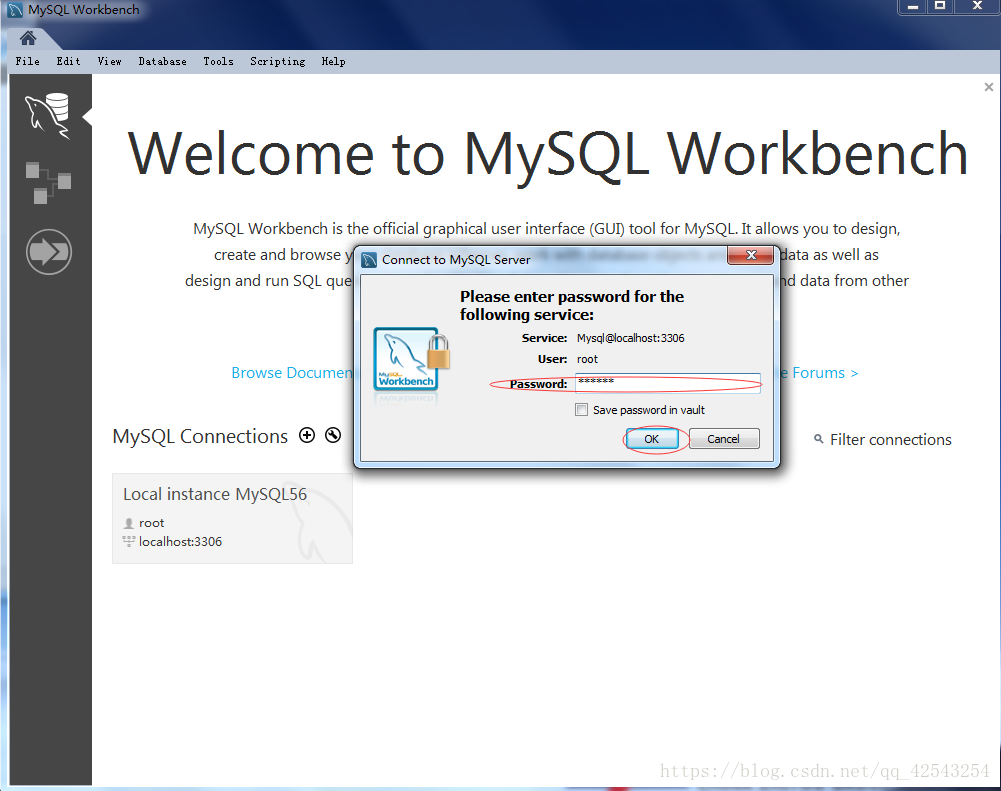Minimize the MySQL Workbench window
This screenshot has width=1001, height=791.
tap(913, 7)
